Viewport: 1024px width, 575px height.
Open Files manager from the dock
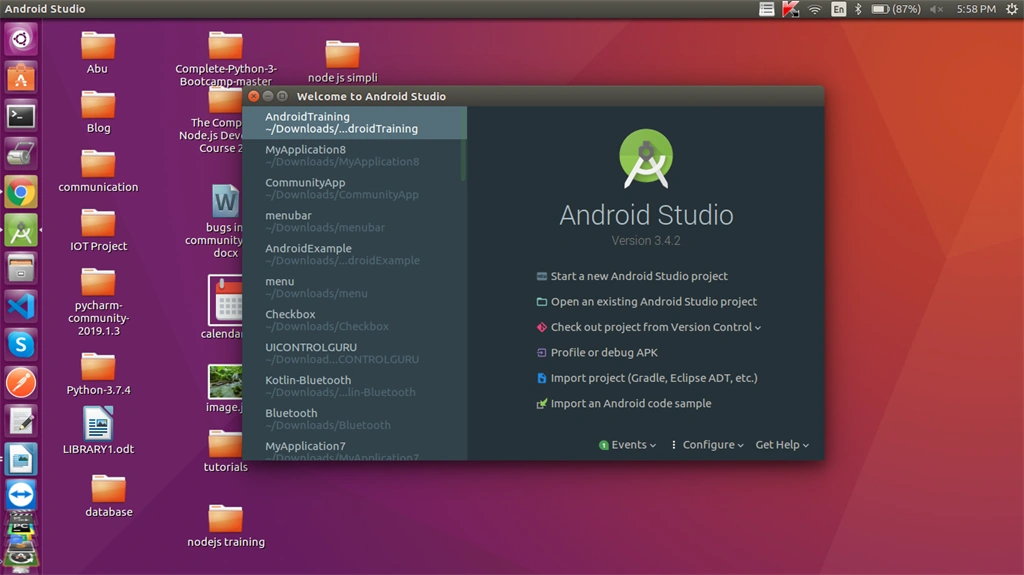point(21,269)
